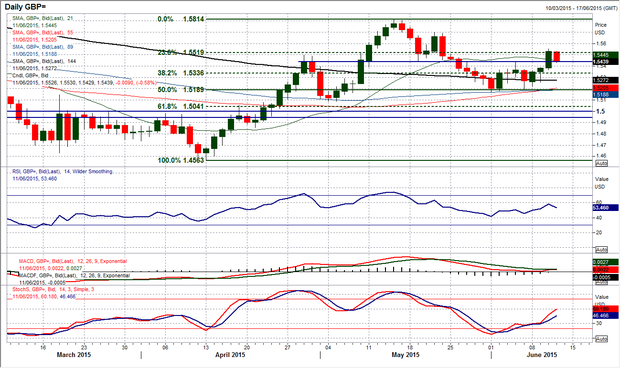
Task: Click the 0.0027 MACD value tag
Action: pyautogui.click(x=606, y=262)
